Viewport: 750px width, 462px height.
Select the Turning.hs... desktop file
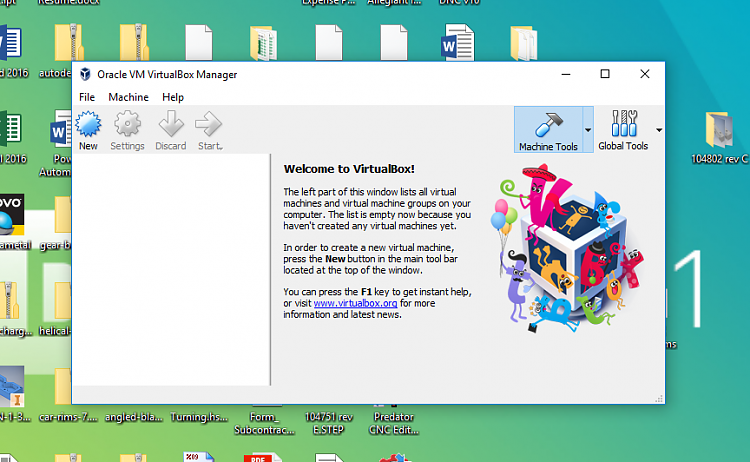(x=199, y=416)
